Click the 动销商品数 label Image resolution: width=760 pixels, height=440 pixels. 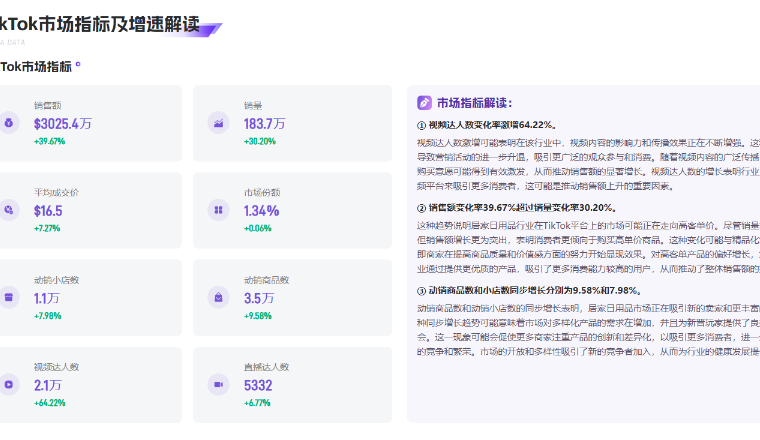coord(267,280)
